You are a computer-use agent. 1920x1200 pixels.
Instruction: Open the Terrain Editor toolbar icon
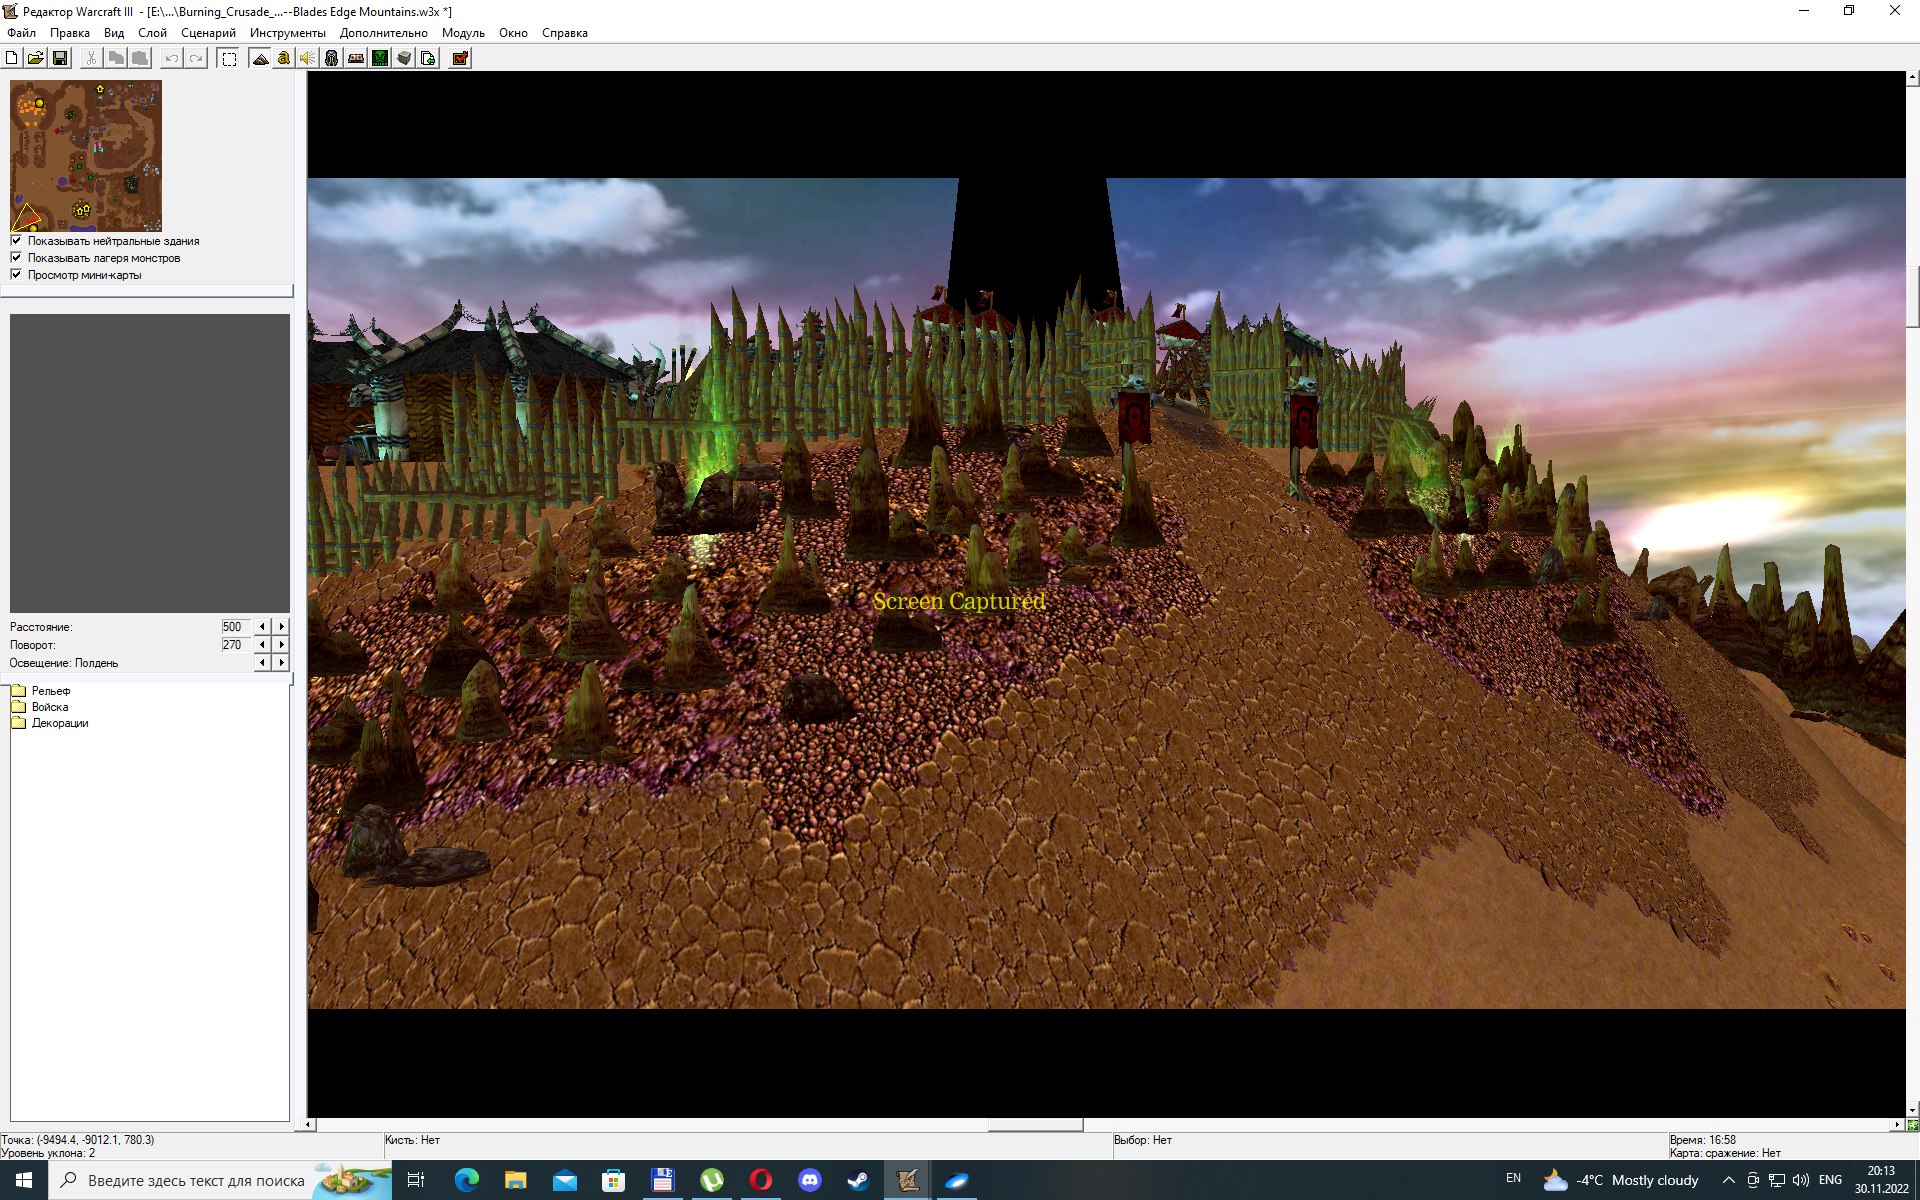[260, 58]
